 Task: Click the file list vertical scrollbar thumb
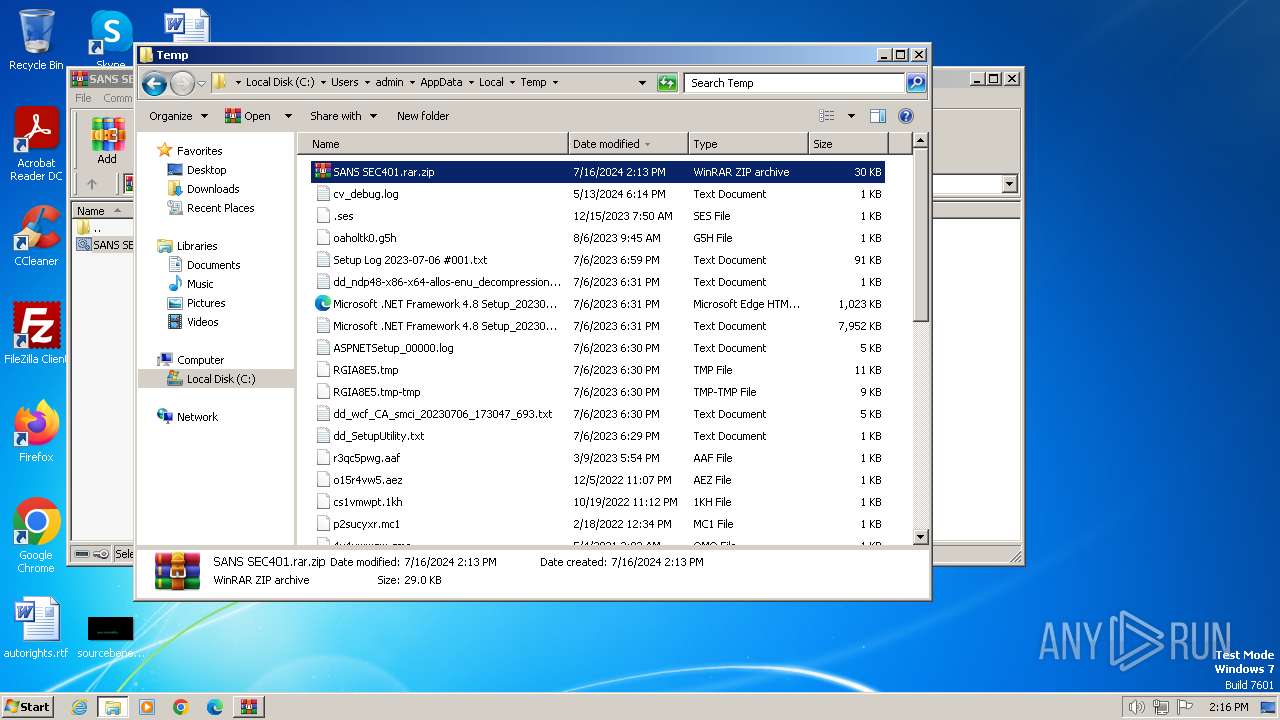pyautogui.click(x=921, y=236)
